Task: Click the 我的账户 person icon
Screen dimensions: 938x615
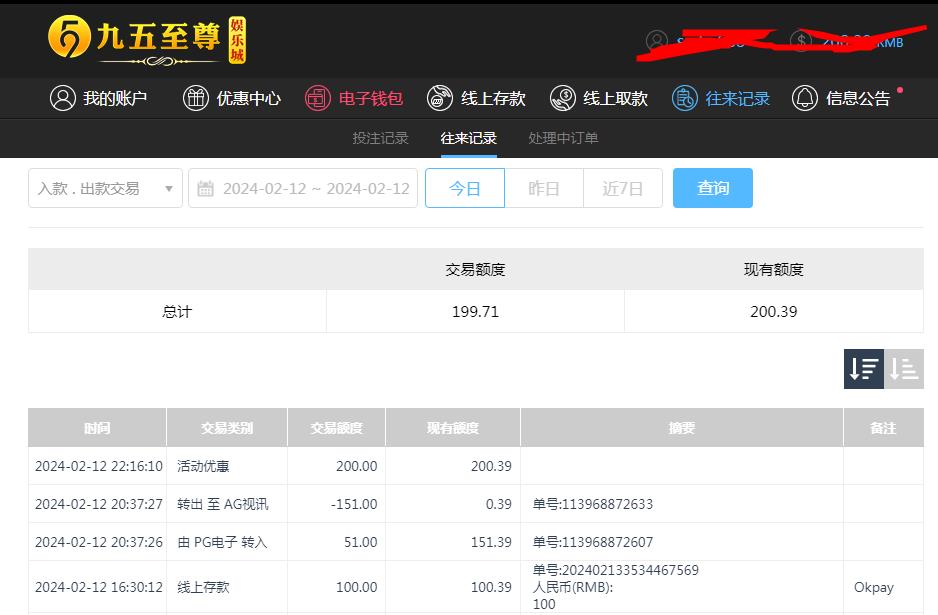Action: coord(63,98)
